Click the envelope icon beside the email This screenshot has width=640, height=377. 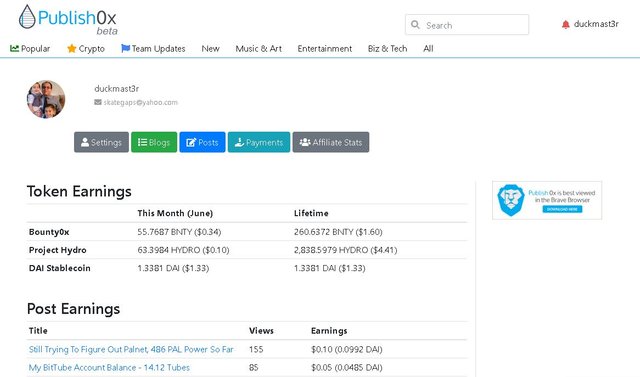coord(98,102)
